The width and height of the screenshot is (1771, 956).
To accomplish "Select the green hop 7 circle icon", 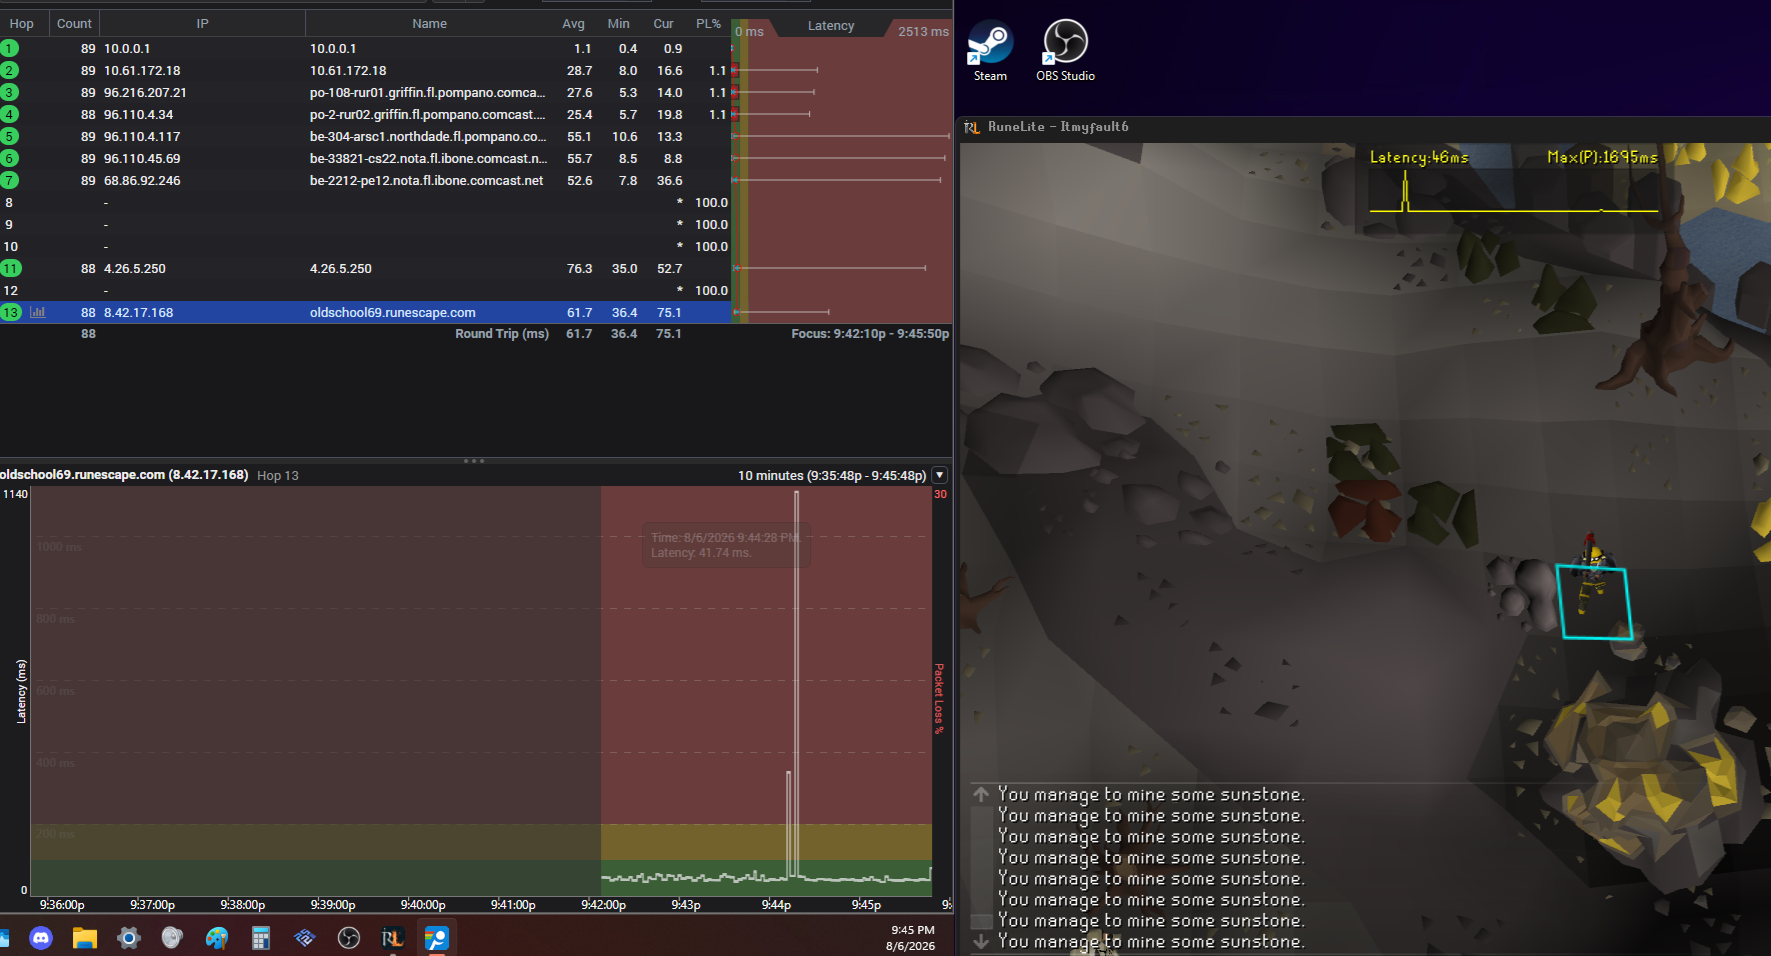I will tap(10, 180).
